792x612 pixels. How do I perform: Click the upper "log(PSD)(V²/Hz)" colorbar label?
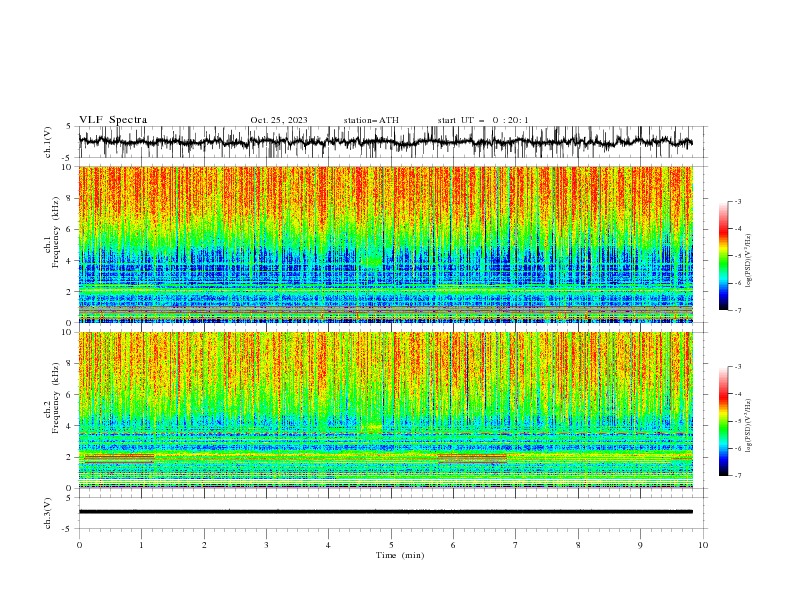point(749,261)
